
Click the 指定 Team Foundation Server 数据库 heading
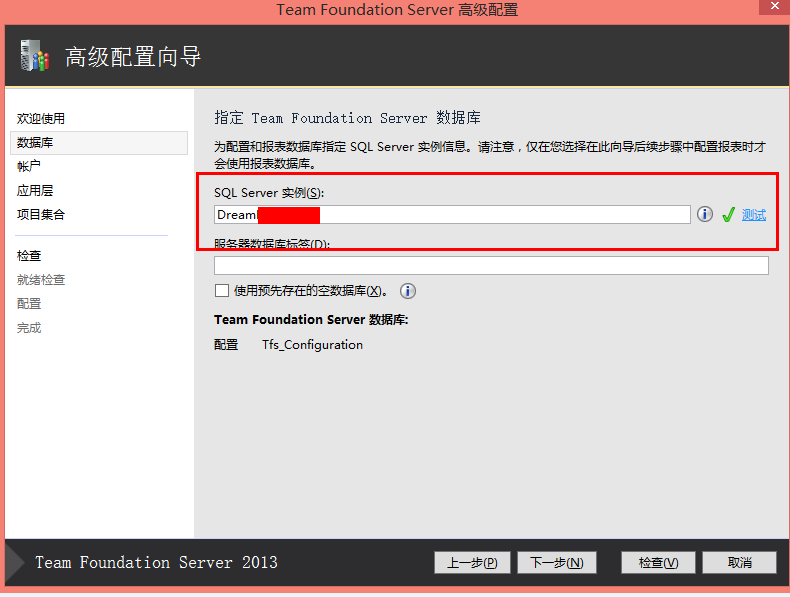click(x=347, y=118)
